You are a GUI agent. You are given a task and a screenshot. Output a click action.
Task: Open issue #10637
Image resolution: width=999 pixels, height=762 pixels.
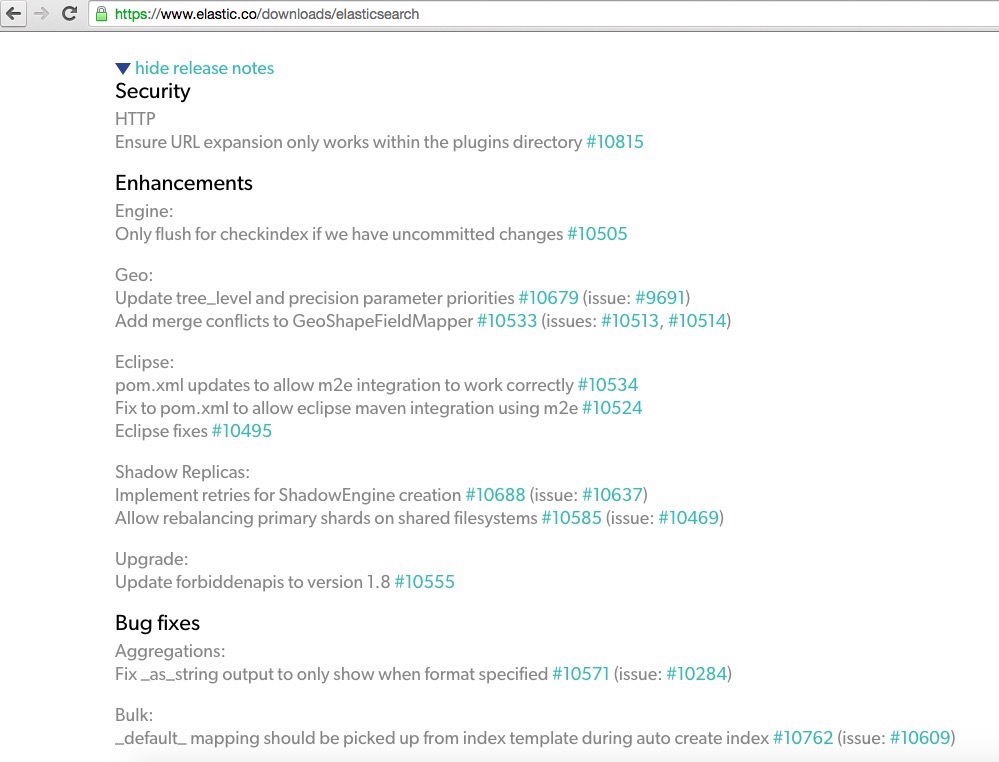pyautogui.click(x=612, y=494)
